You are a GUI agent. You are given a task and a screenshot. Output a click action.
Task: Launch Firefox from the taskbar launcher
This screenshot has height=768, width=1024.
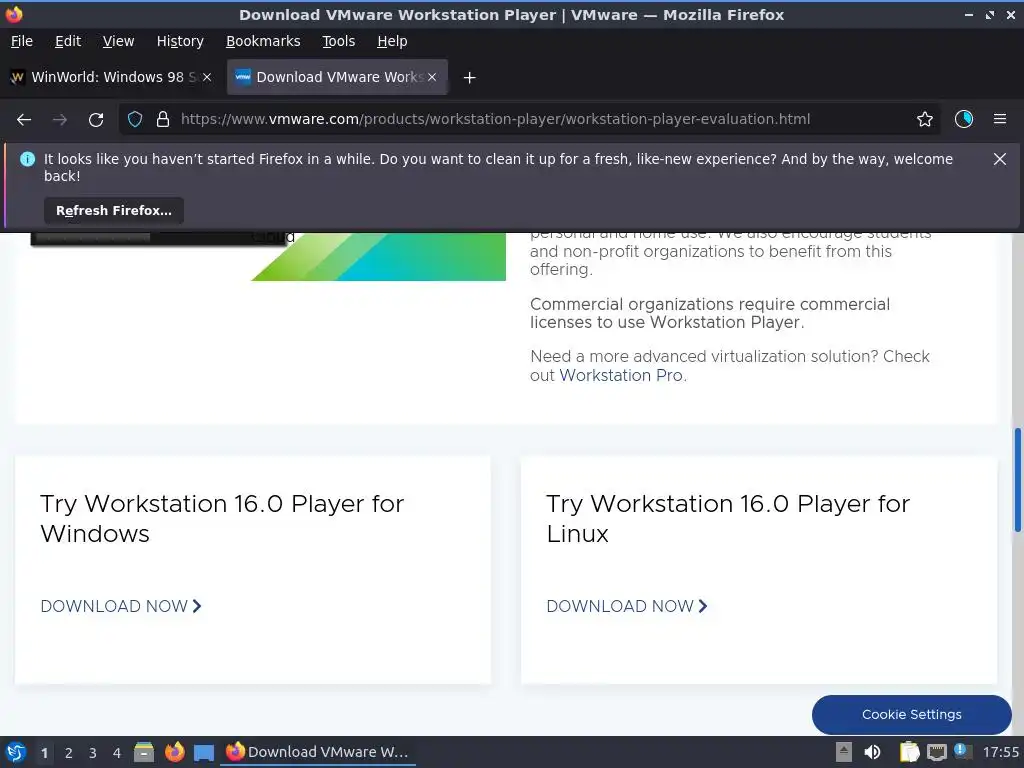pos(174,752)
